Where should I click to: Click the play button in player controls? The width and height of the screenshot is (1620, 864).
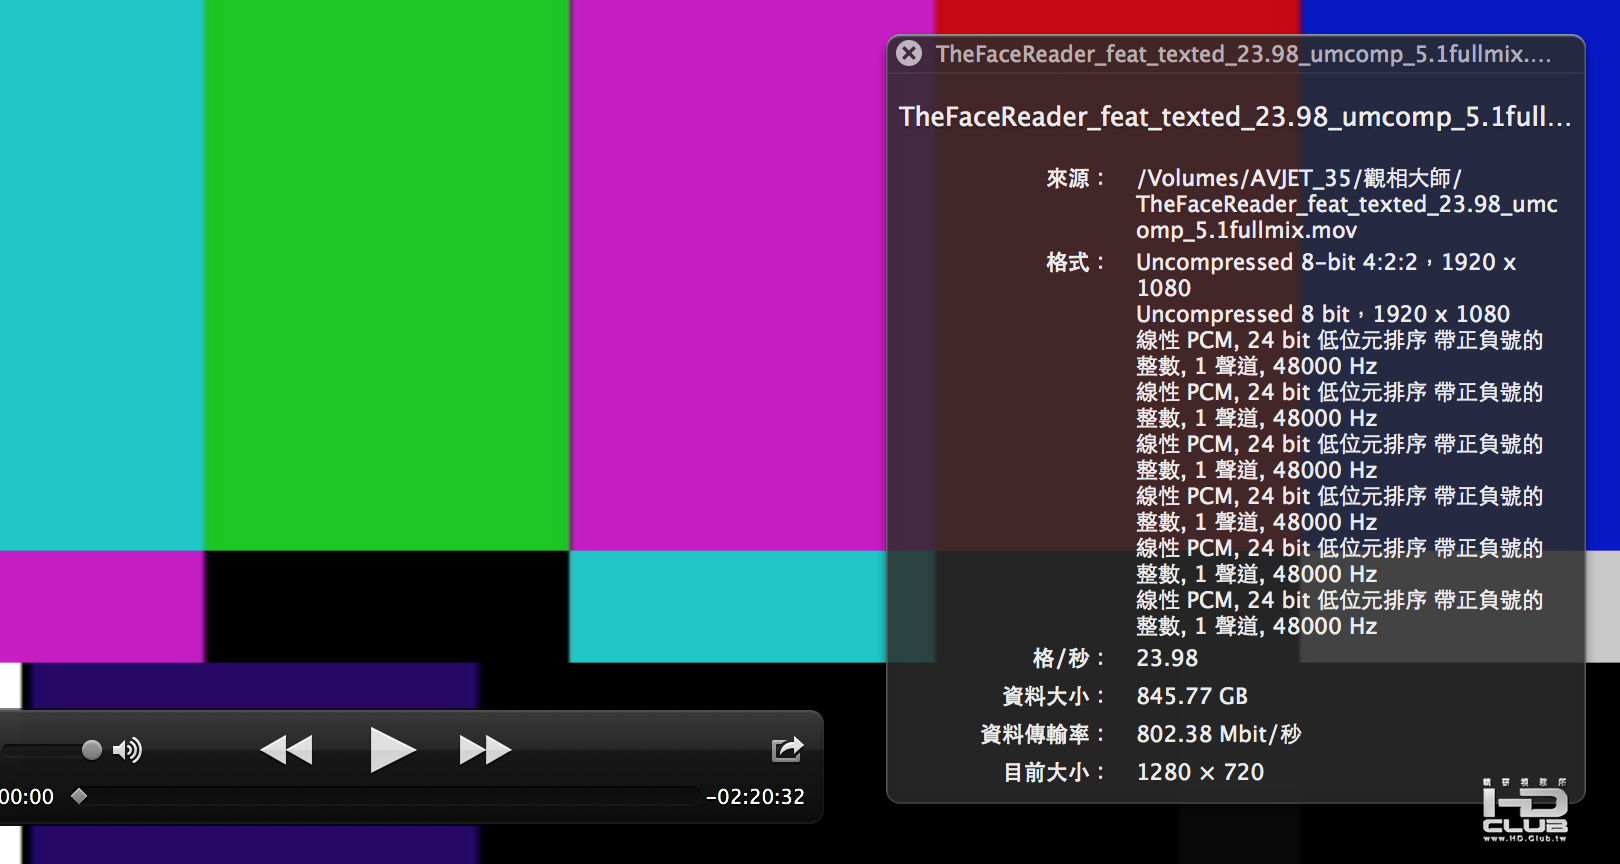tap(392, 749)
